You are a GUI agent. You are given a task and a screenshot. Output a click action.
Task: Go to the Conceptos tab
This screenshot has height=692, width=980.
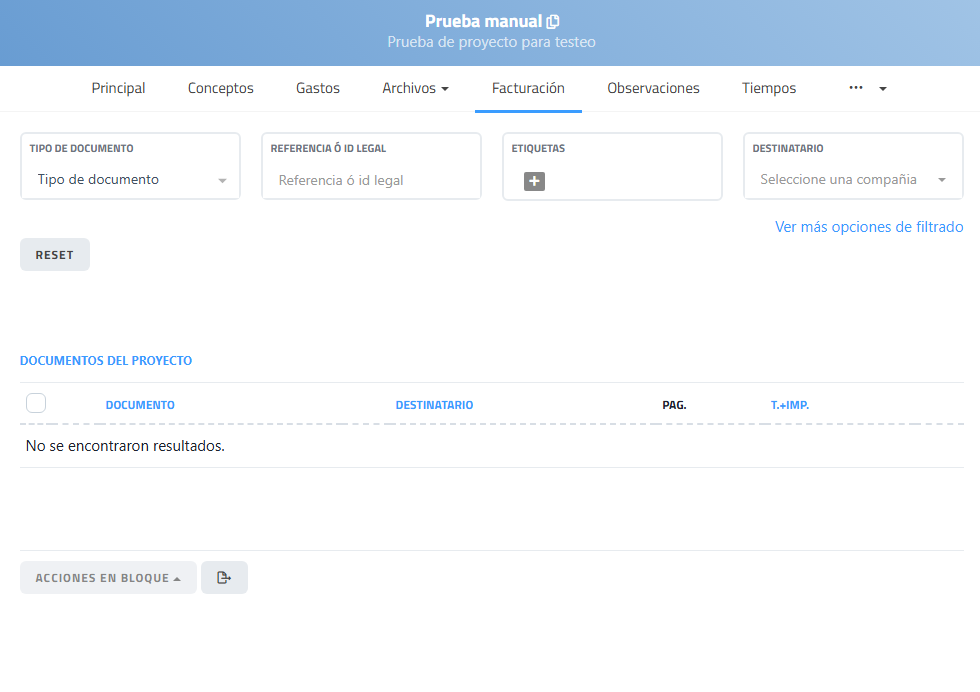(221, 88)
